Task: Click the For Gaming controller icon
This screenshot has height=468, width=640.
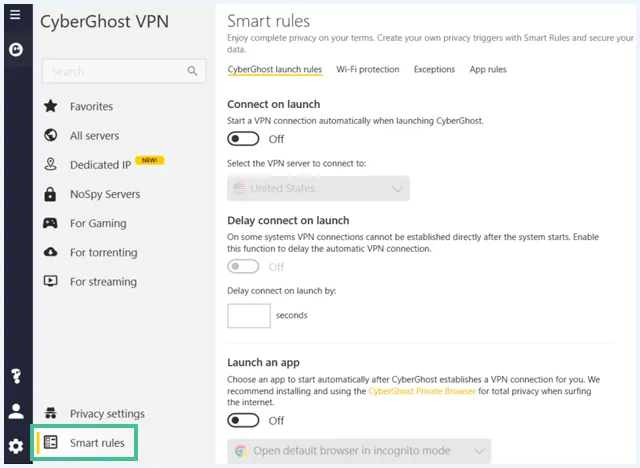Action: (51, 223)
